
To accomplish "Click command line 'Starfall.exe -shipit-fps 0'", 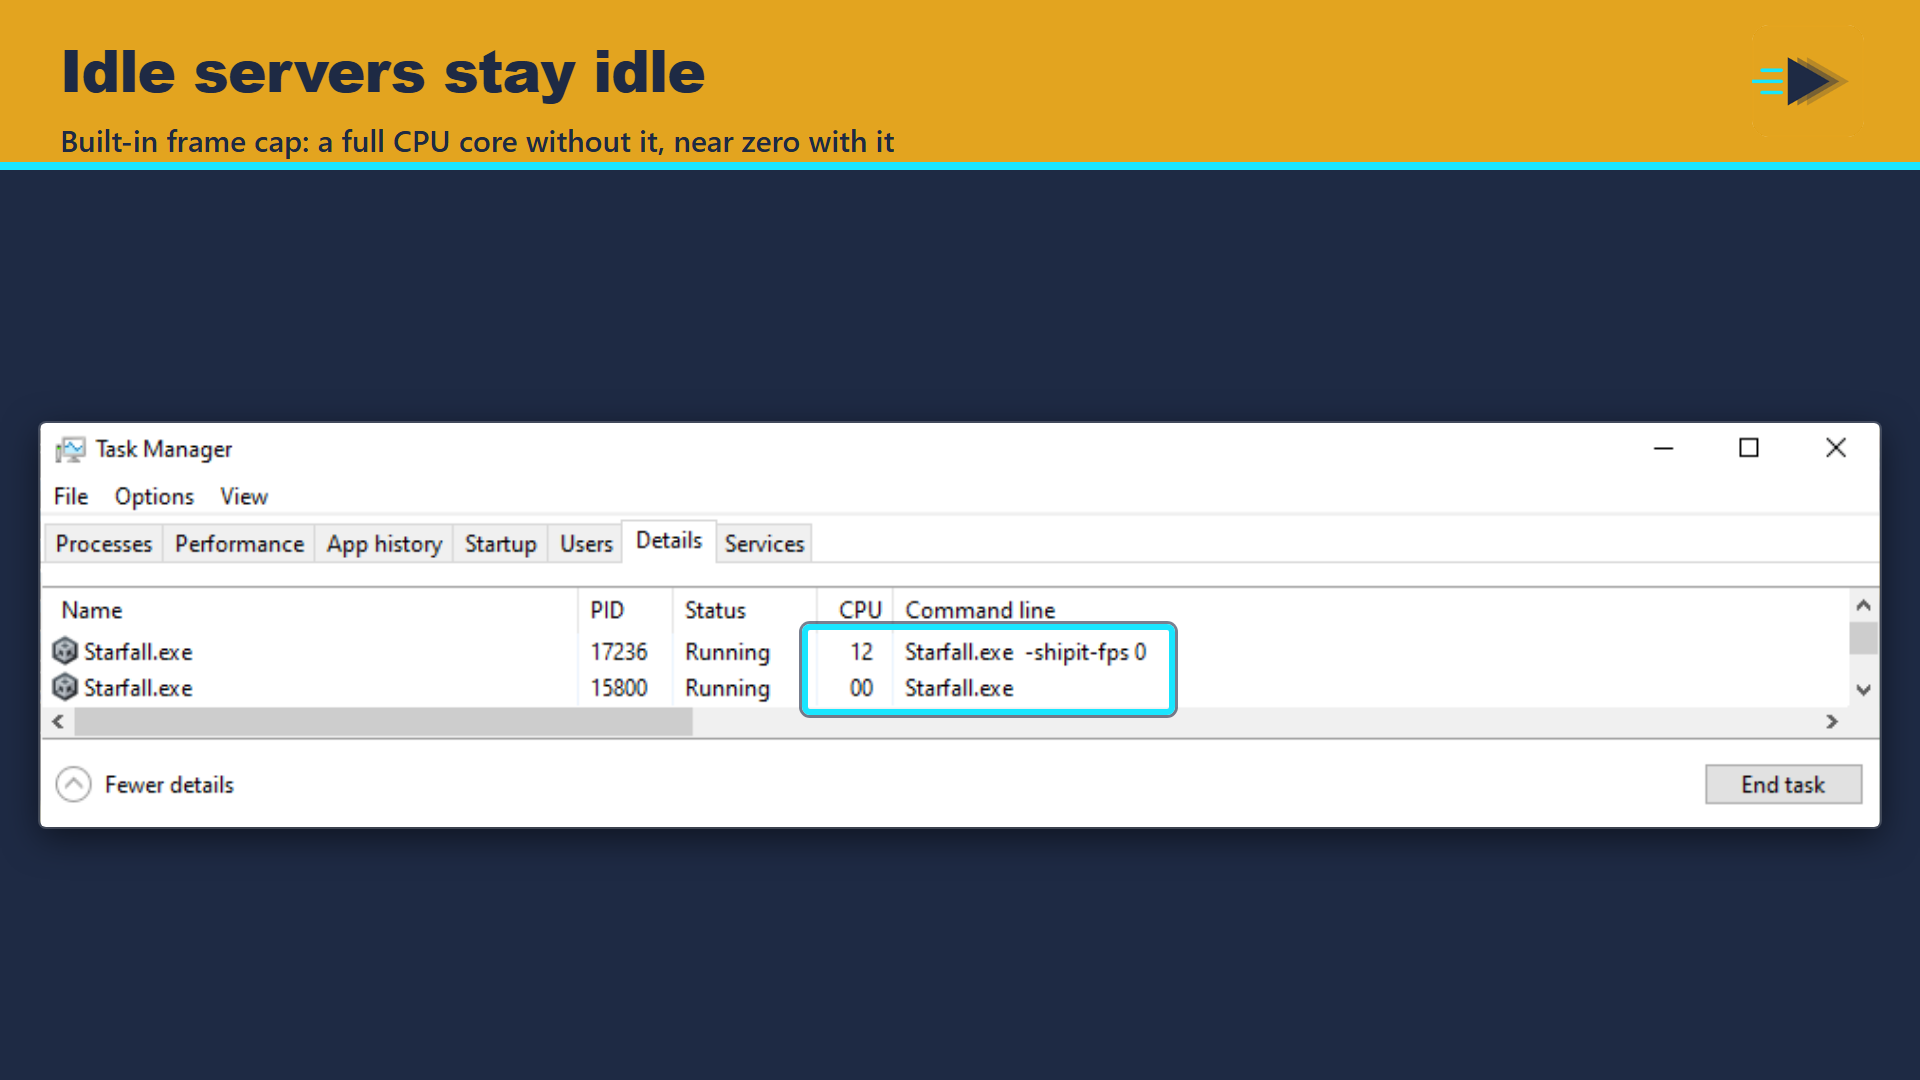I will tap(1025, 652).
